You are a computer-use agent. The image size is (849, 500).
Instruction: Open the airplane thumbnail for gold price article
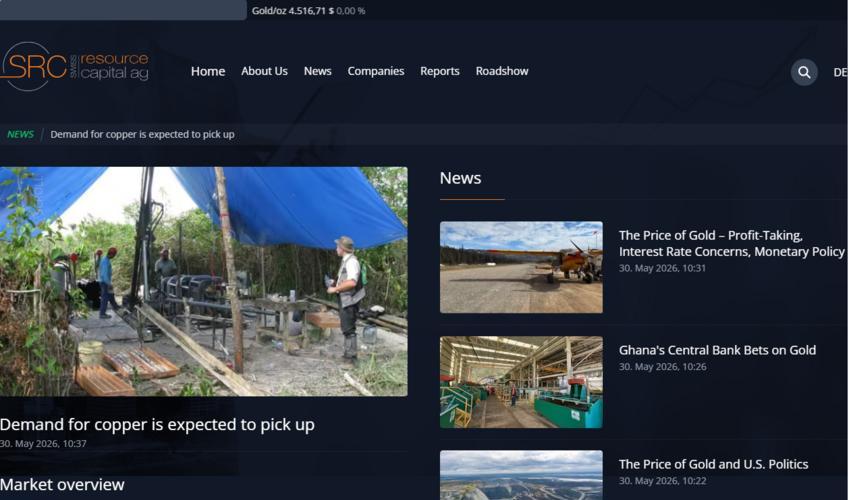(521, 267)
